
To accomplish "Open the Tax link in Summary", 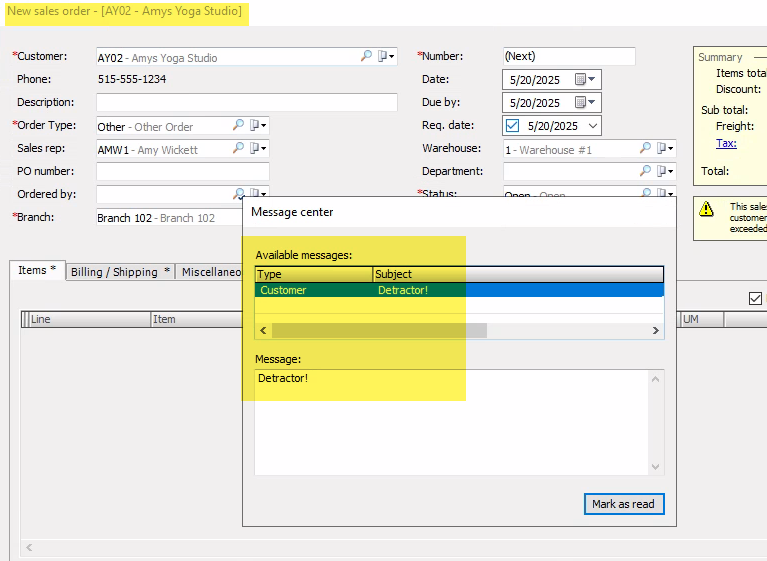I will (726, 143).
